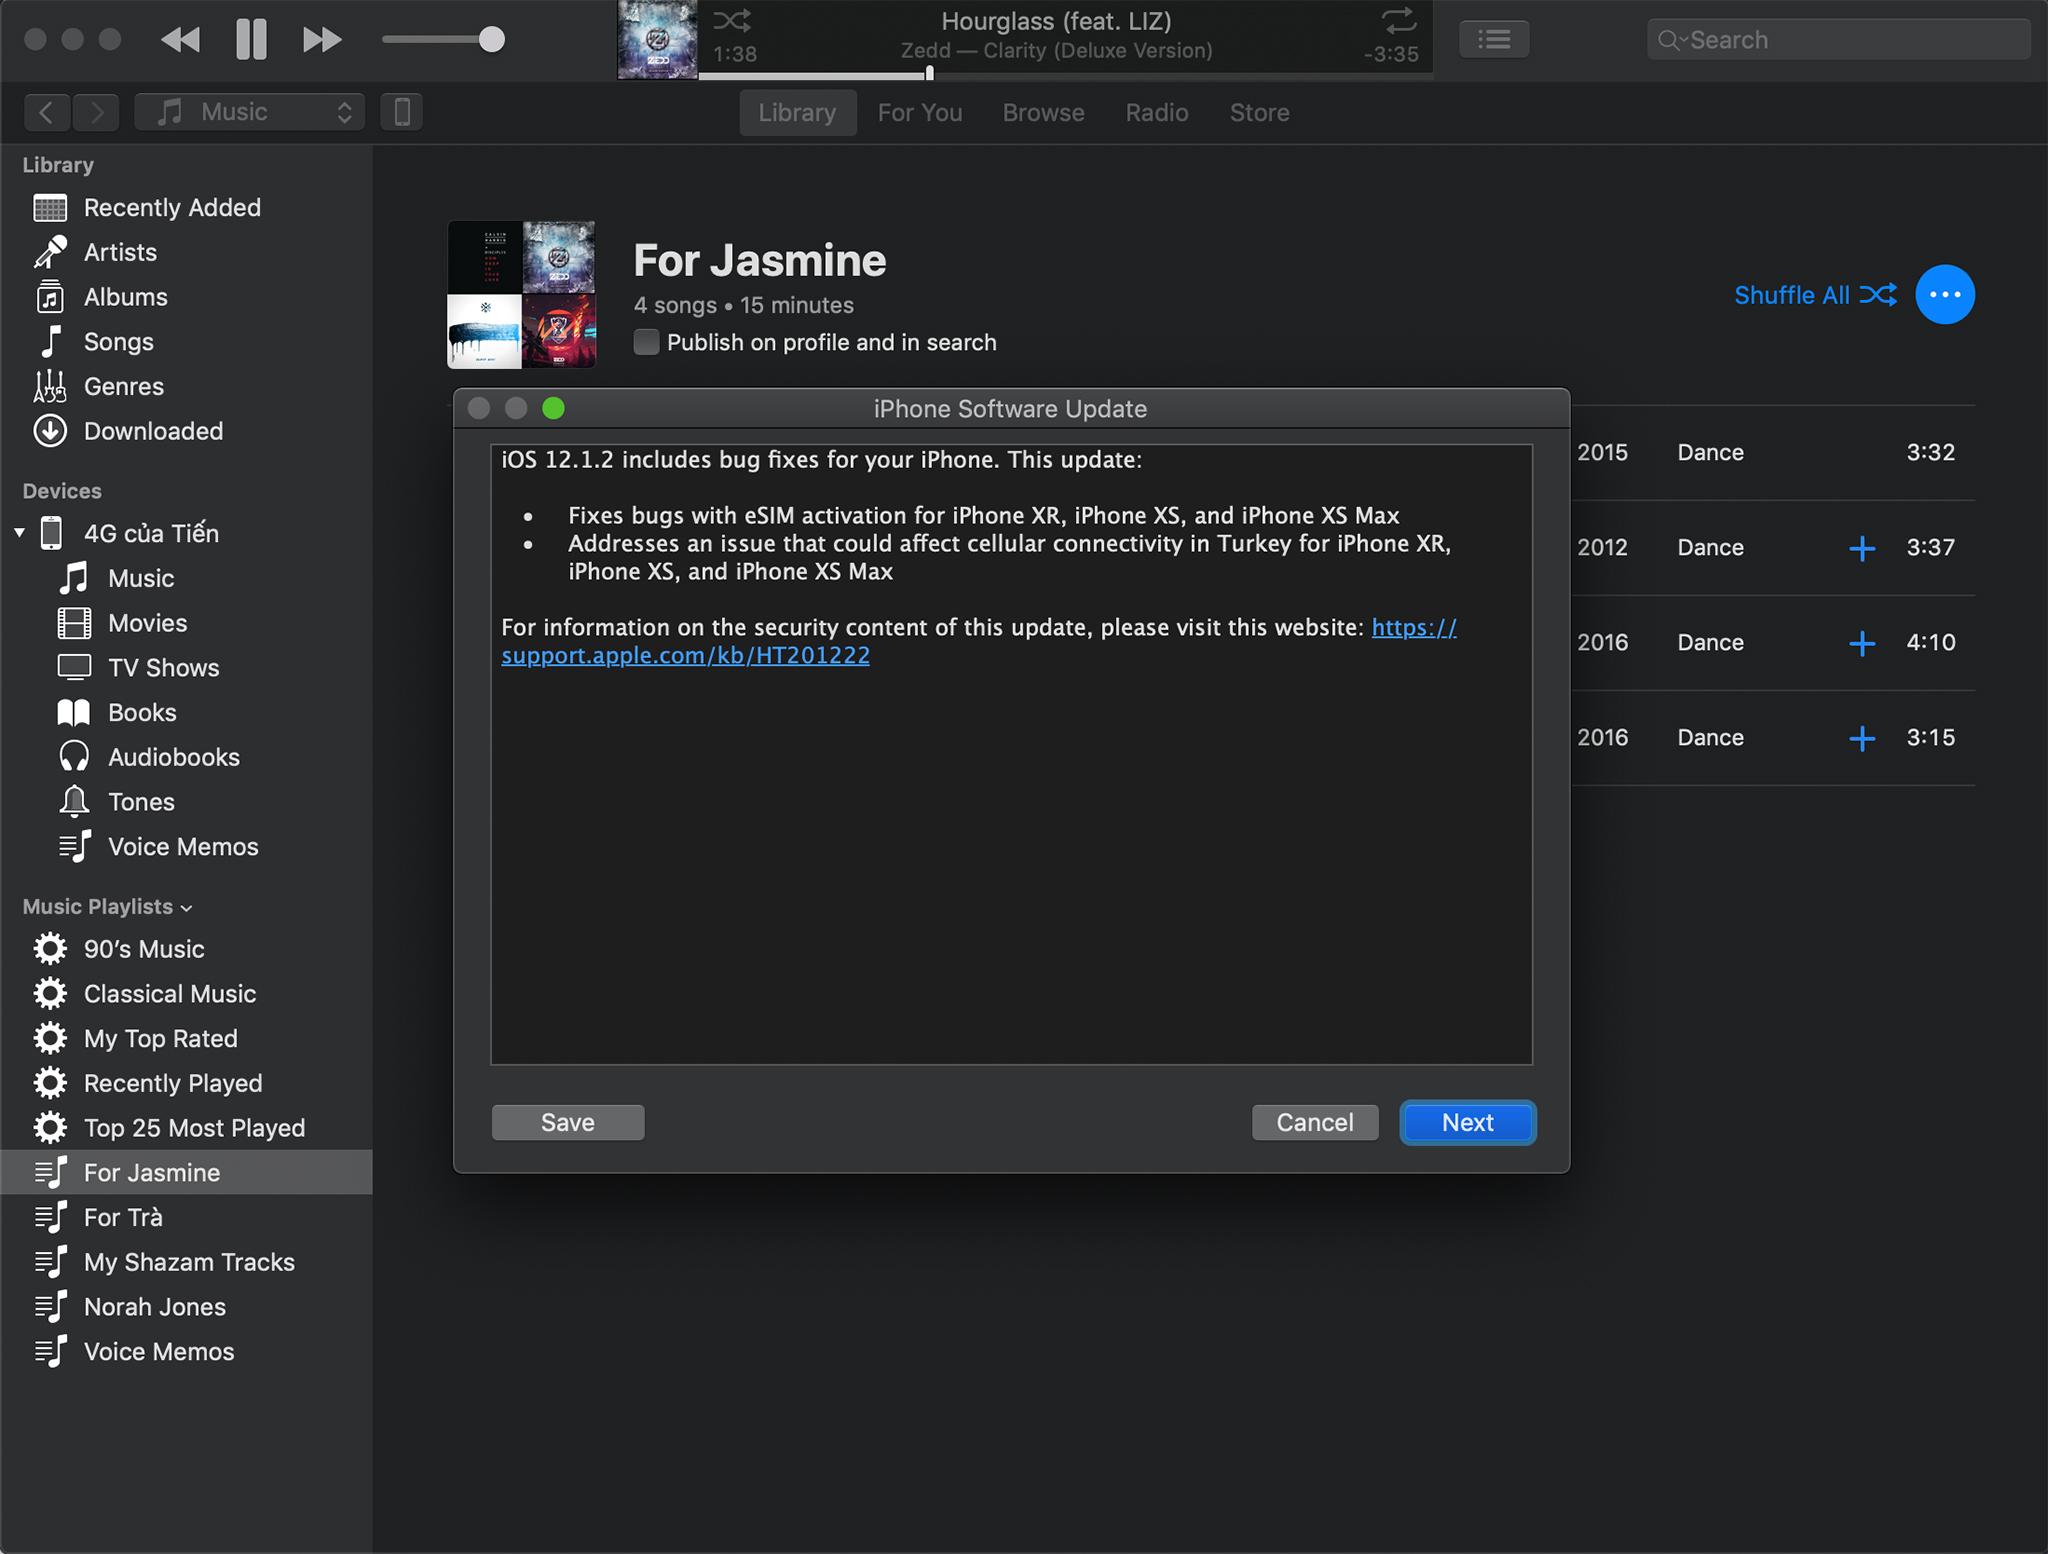Open the Browse tab
Screen dimensions: 2048x1554
[1044, 113]
